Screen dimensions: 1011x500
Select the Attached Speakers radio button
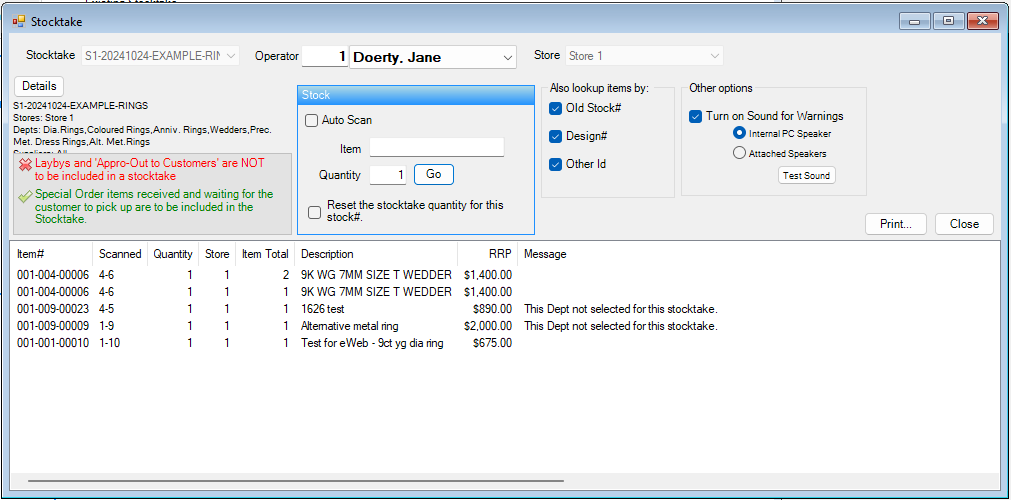pyautogui.click(x=740, y=154)
